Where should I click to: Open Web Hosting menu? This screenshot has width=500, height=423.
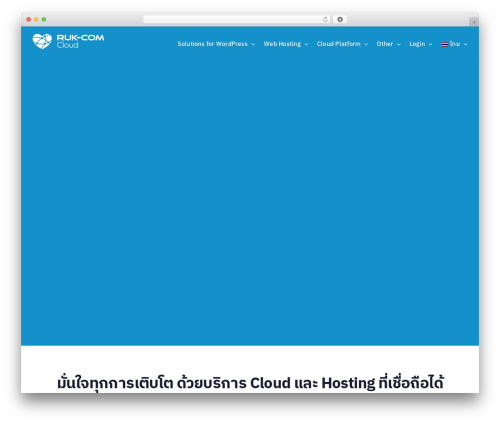(282, 44)
